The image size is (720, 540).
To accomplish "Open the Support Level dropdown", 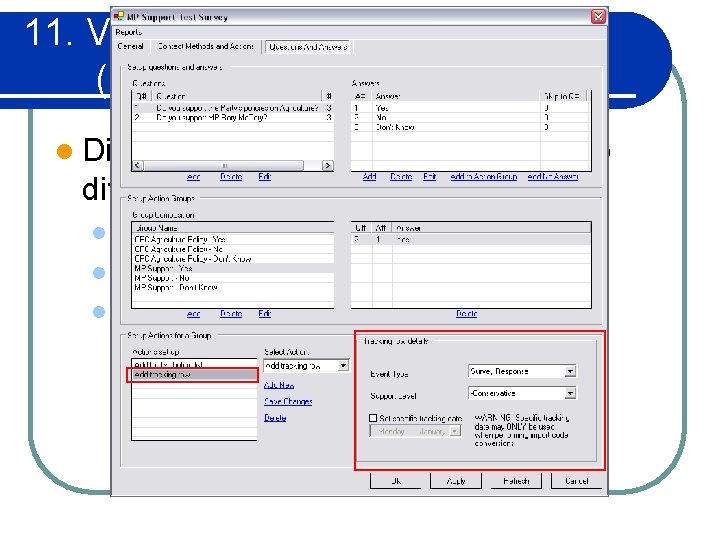I will [570, 394].
